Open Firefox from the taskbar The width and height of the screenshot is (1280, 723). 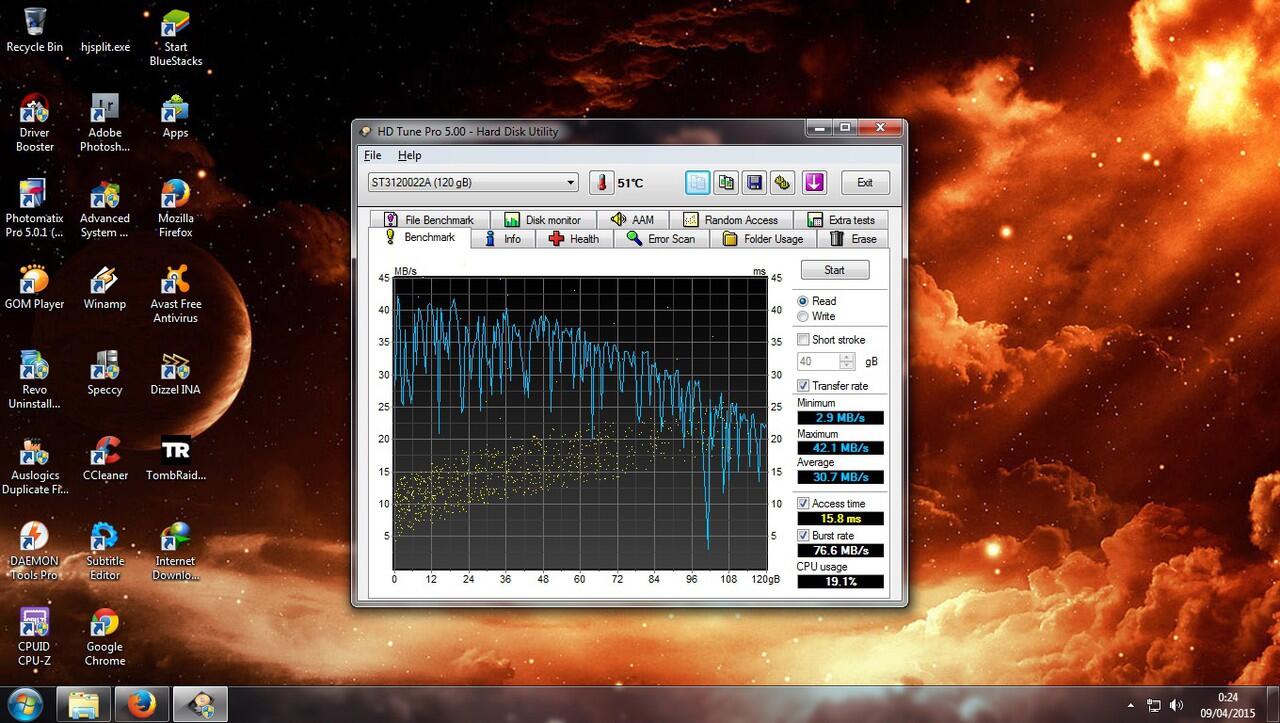142,705
